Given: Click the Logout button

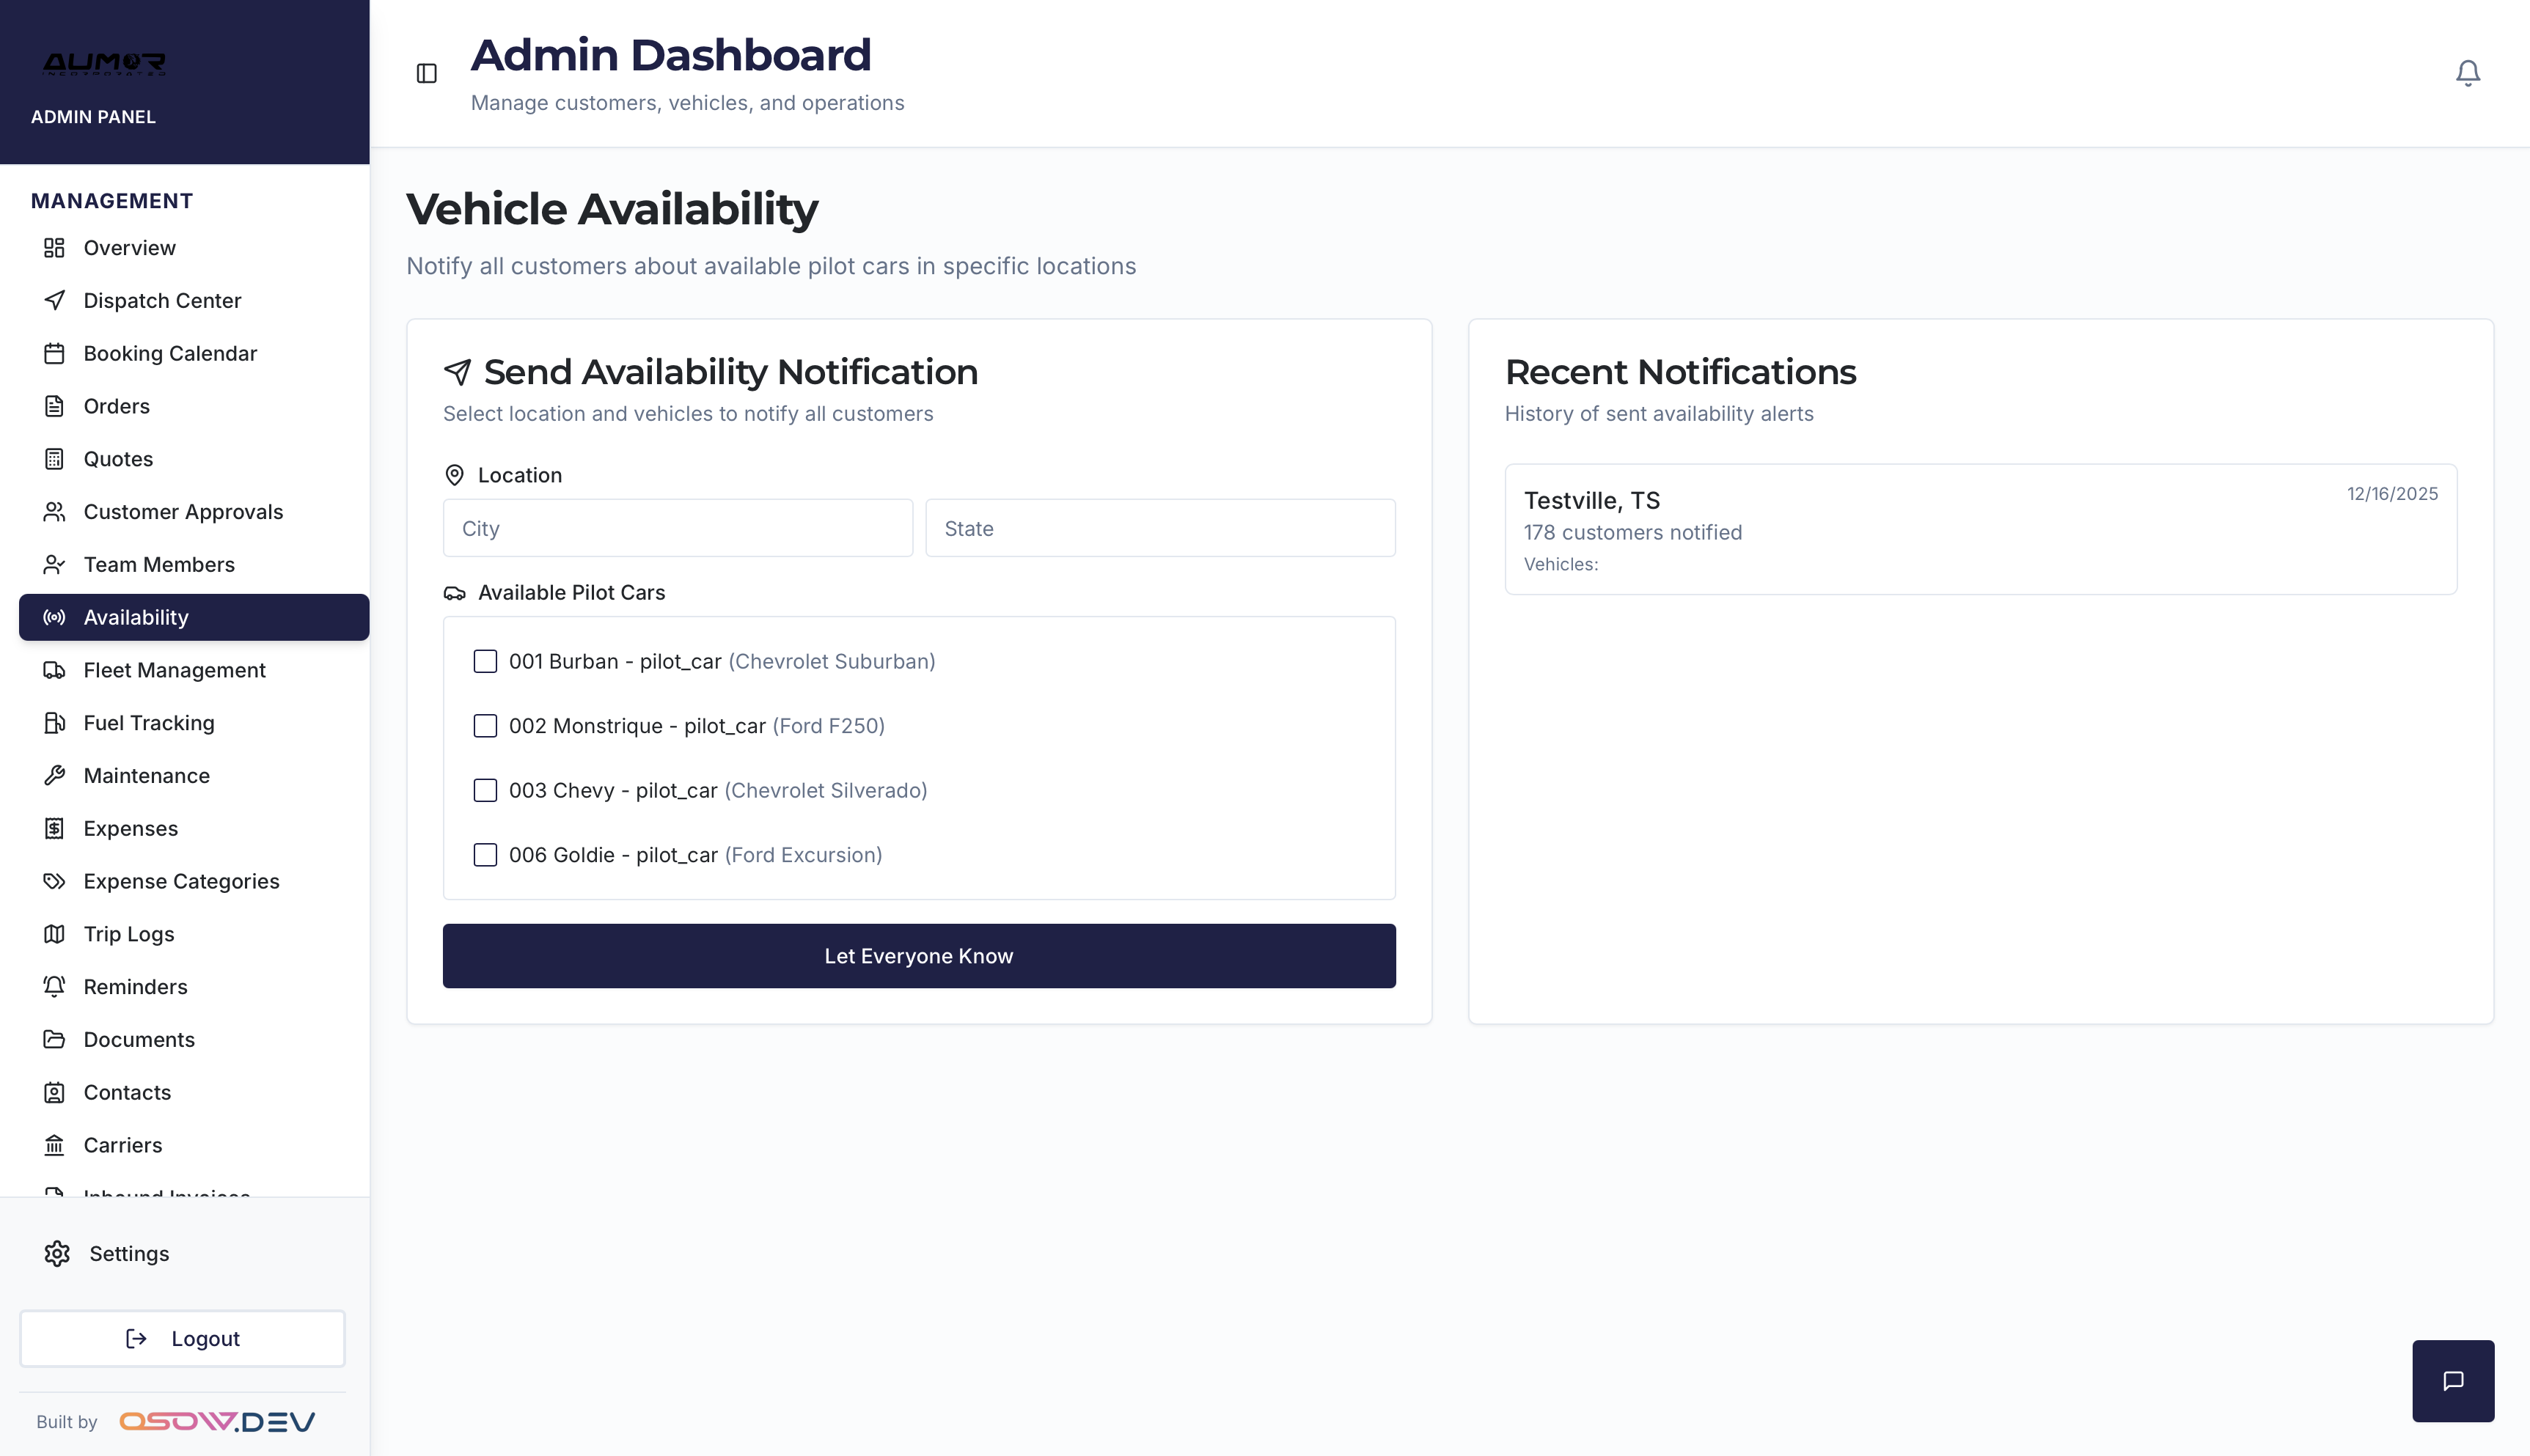Looking at the screenshot, I should click(x=182, y=1338).
